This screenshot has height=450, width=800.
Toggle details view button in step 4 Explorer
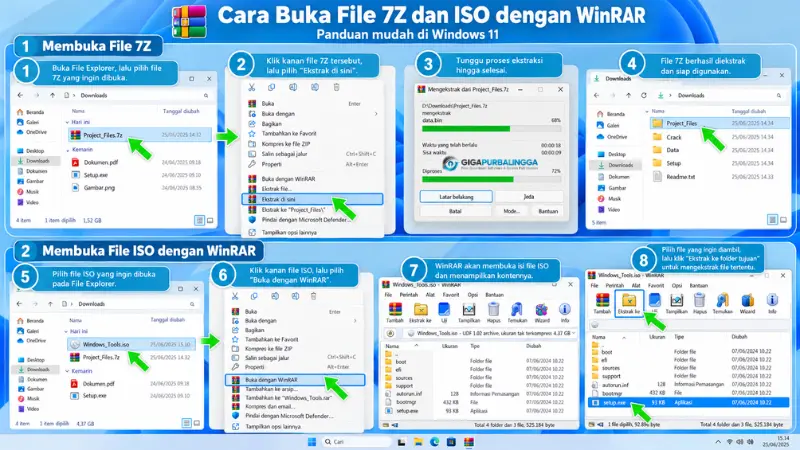point(772,220)
